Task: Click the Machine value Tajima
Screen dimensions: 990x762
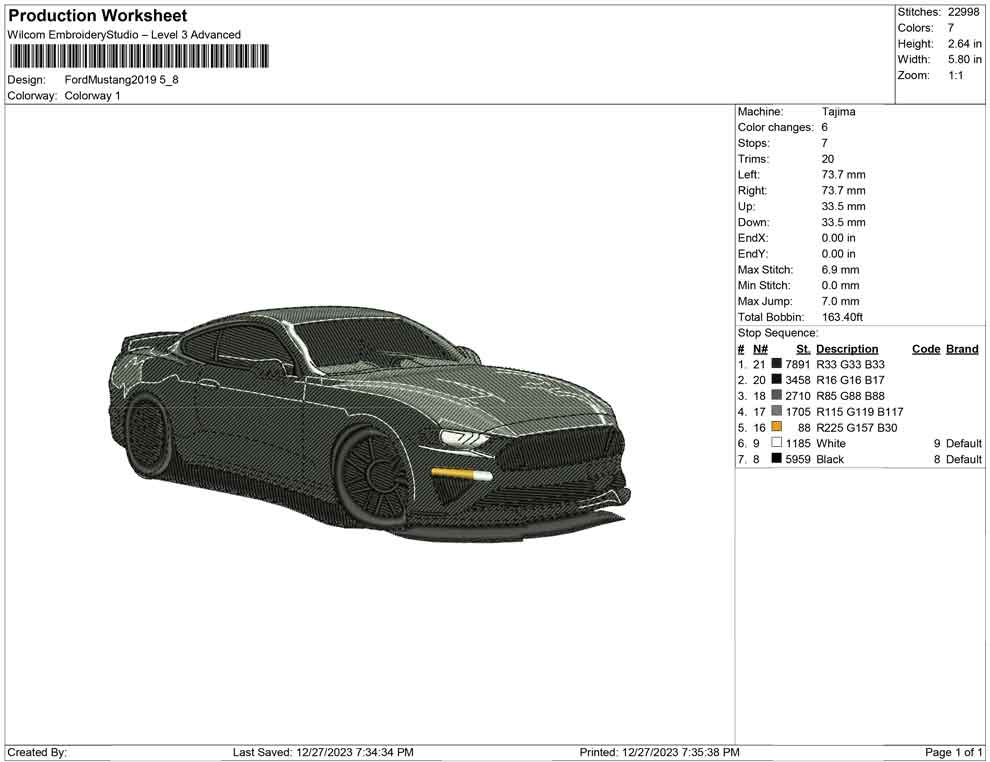Action: click(838, 112)
